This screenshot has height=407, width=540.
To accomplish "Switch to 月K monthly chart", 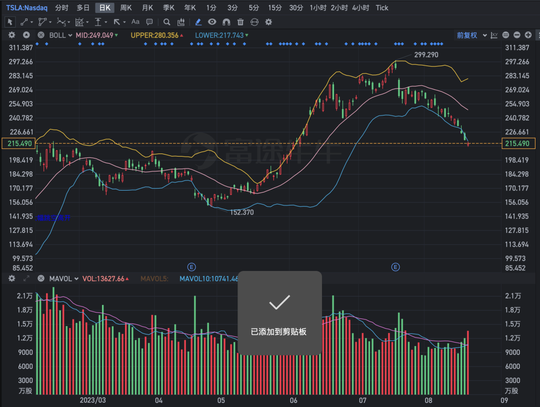I will 147,8.
